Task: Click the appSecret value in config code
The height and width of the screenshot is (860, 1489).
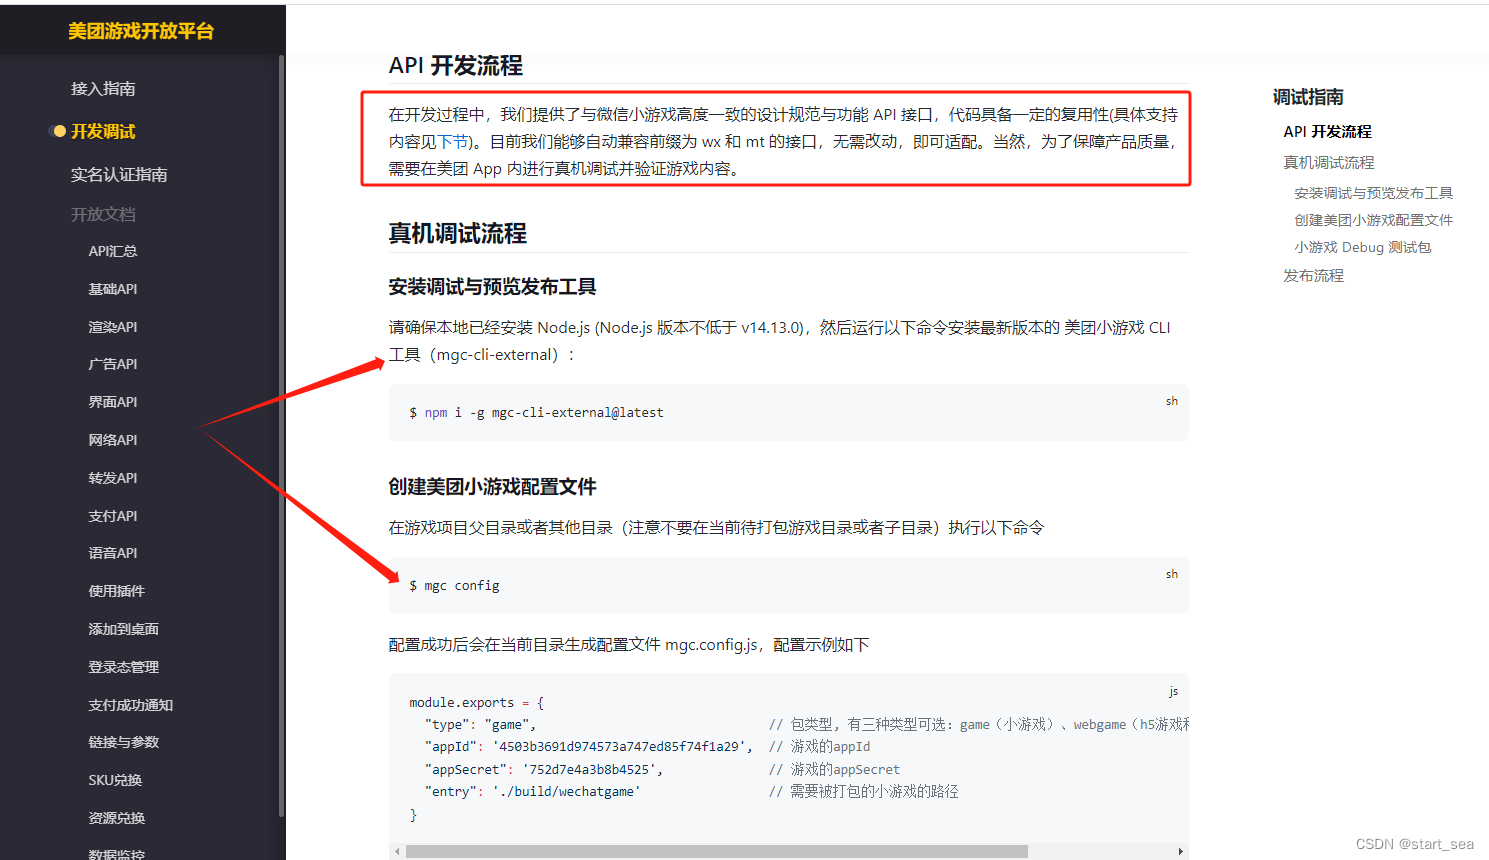Action: 589,769
